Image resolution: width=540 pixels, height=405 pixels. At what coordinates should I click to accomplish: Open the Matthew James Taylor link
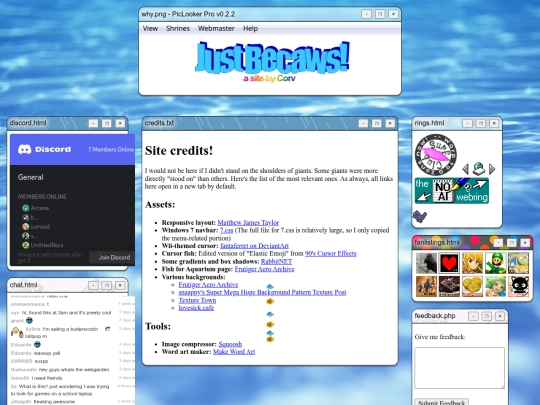coord(248,222)
